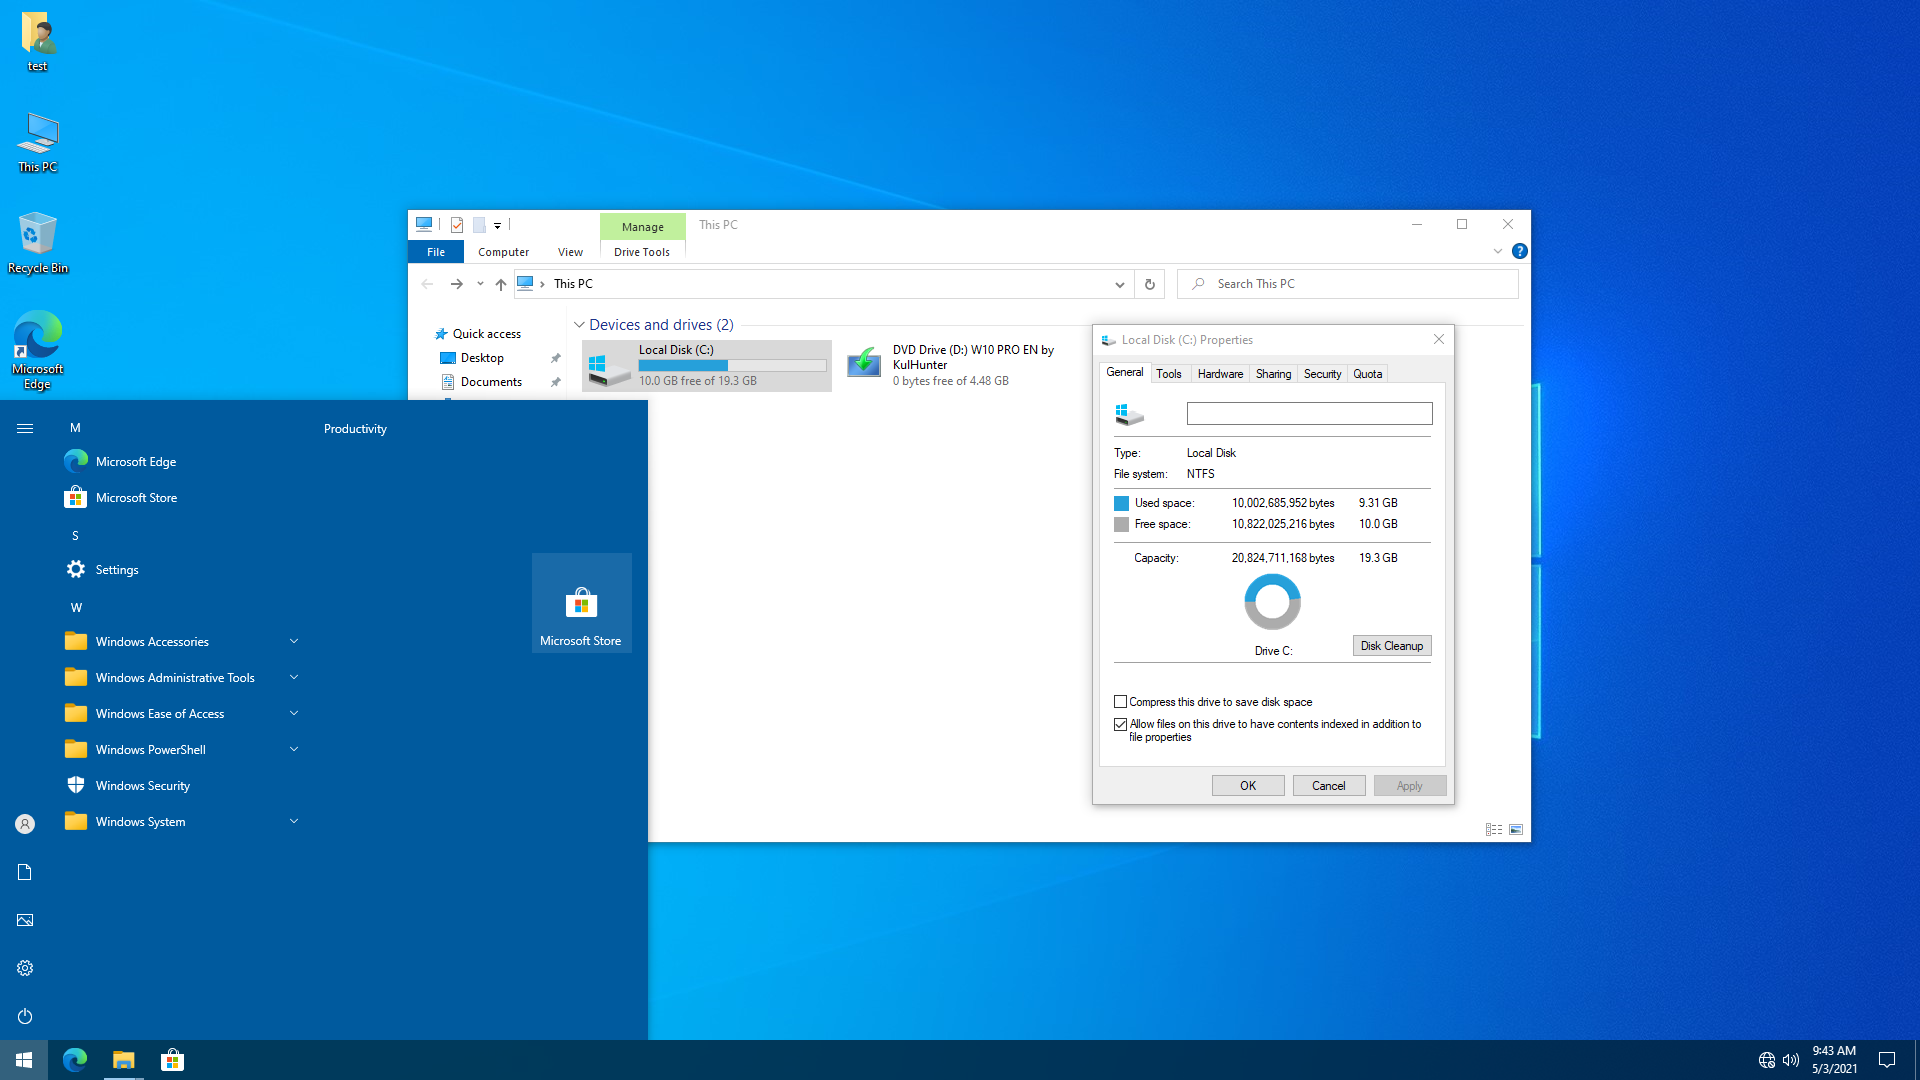Switch to details view icon in Explorer
The image size is (1920, 1080).
[x=1494, y=829]
